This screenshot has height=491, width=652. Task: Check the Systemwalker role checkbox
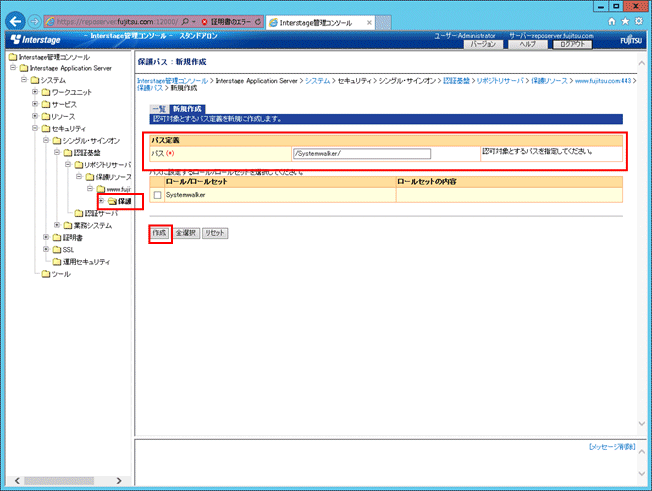pyautogui.click(x=157, y=195)
